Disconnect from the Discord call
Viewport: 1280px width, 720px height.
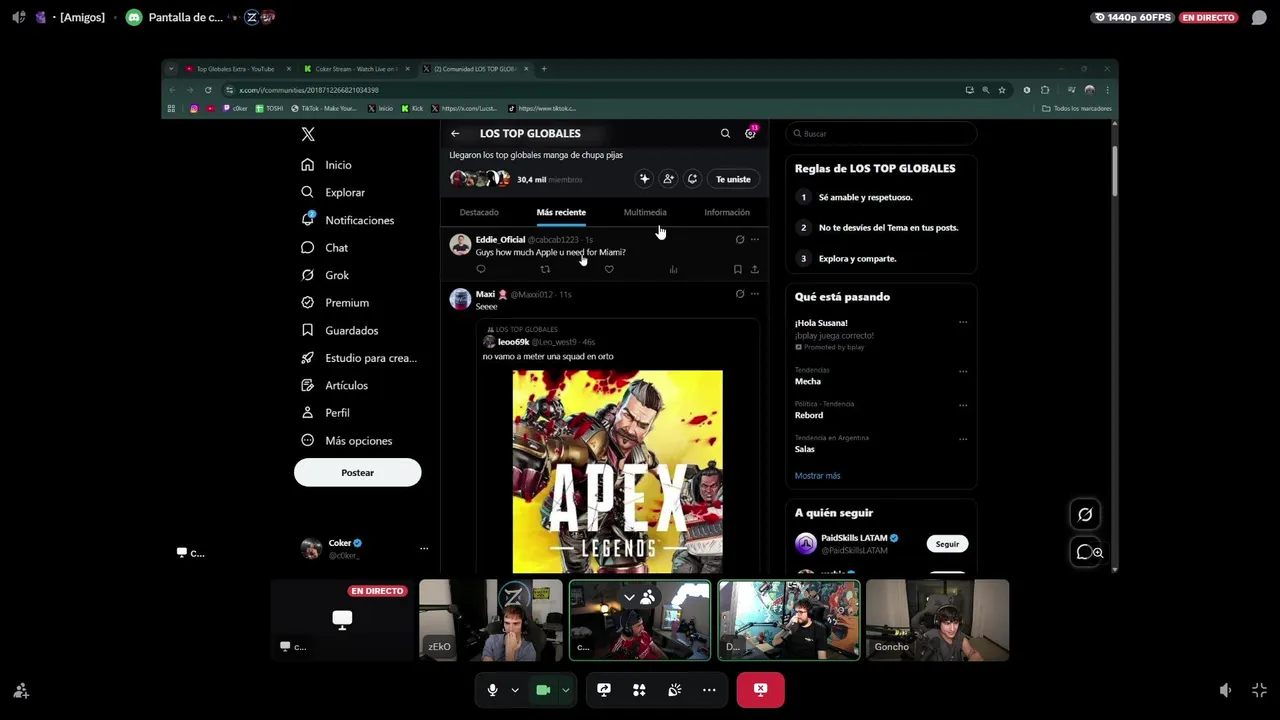click(x=760, y=690)
